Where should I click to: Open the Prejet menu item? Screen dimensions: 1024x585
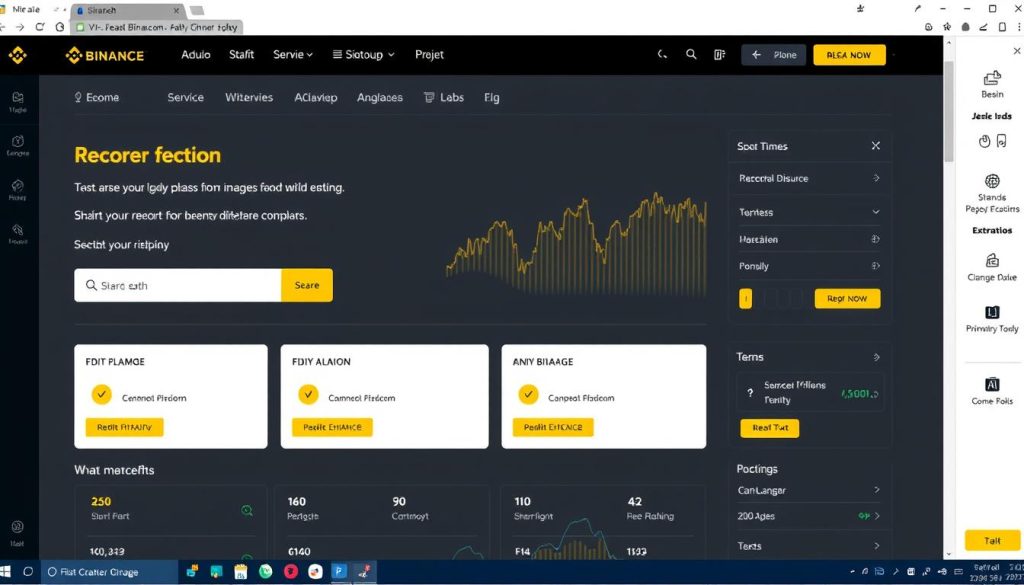click(x=429, y=55)
